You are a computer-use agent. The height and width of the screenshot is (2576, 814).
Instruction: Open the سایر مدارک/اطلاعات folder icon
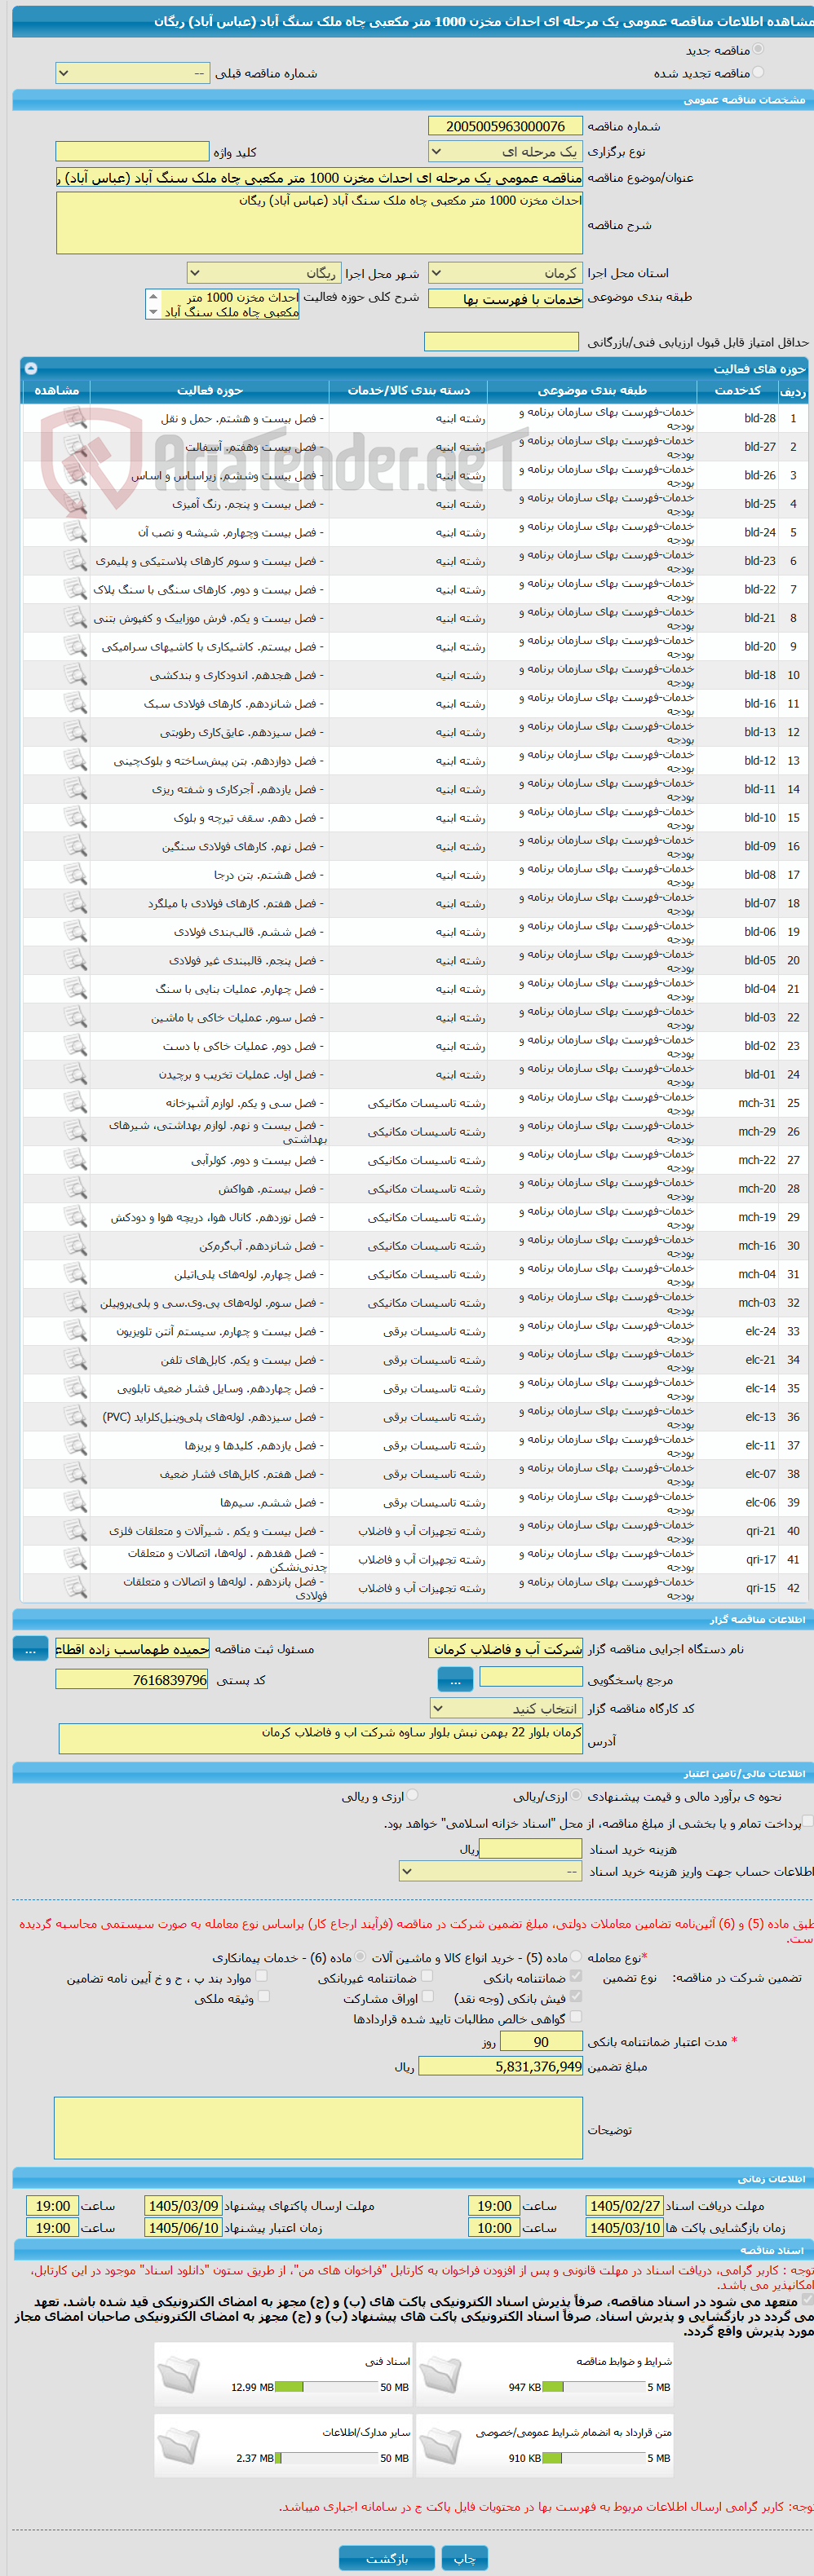click(x=179, y=2445)
